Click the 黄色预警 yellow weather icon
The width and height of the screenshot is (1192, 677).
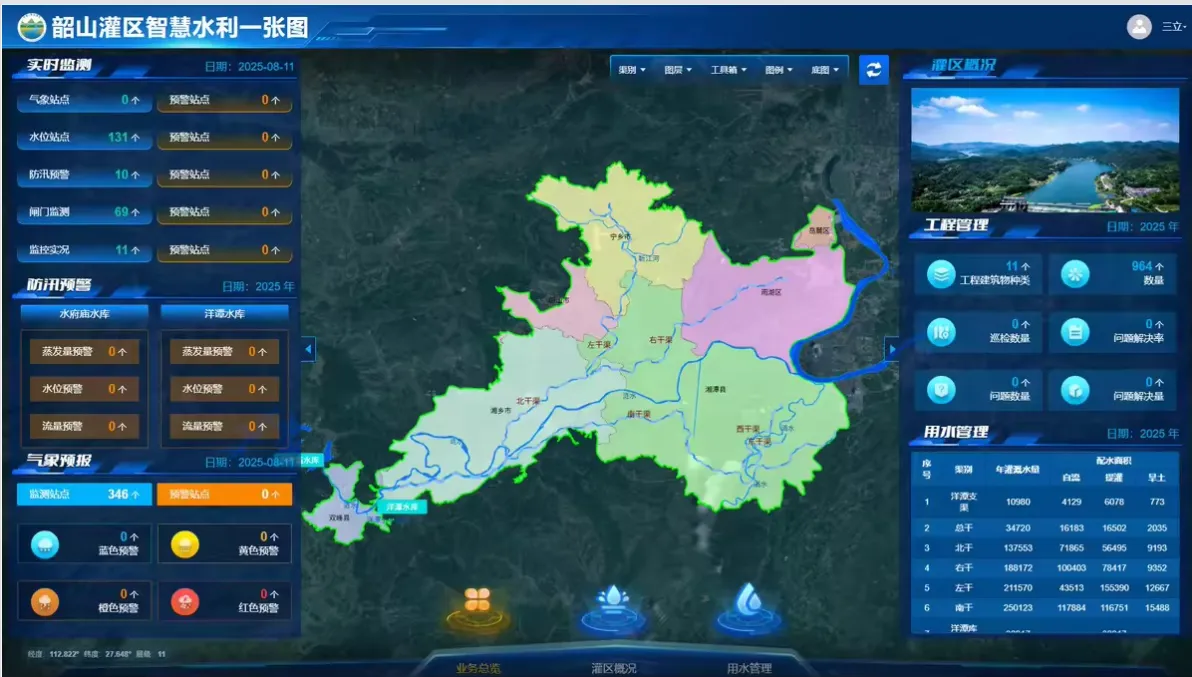tap(185, 544)
